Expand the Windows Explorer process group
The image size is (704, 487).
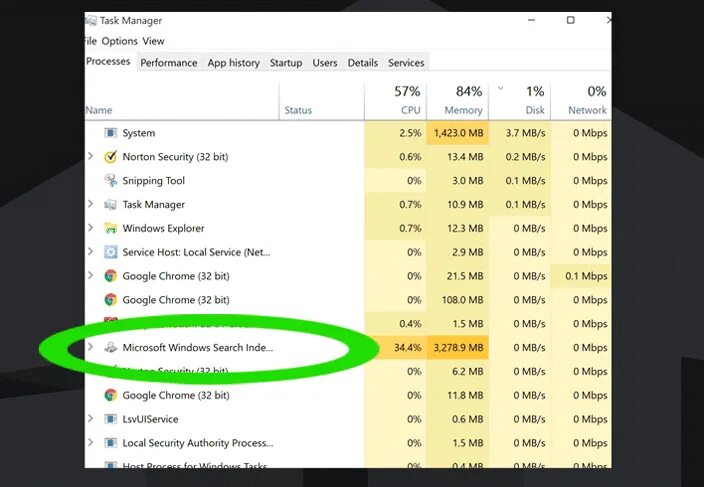coord(91,228)
